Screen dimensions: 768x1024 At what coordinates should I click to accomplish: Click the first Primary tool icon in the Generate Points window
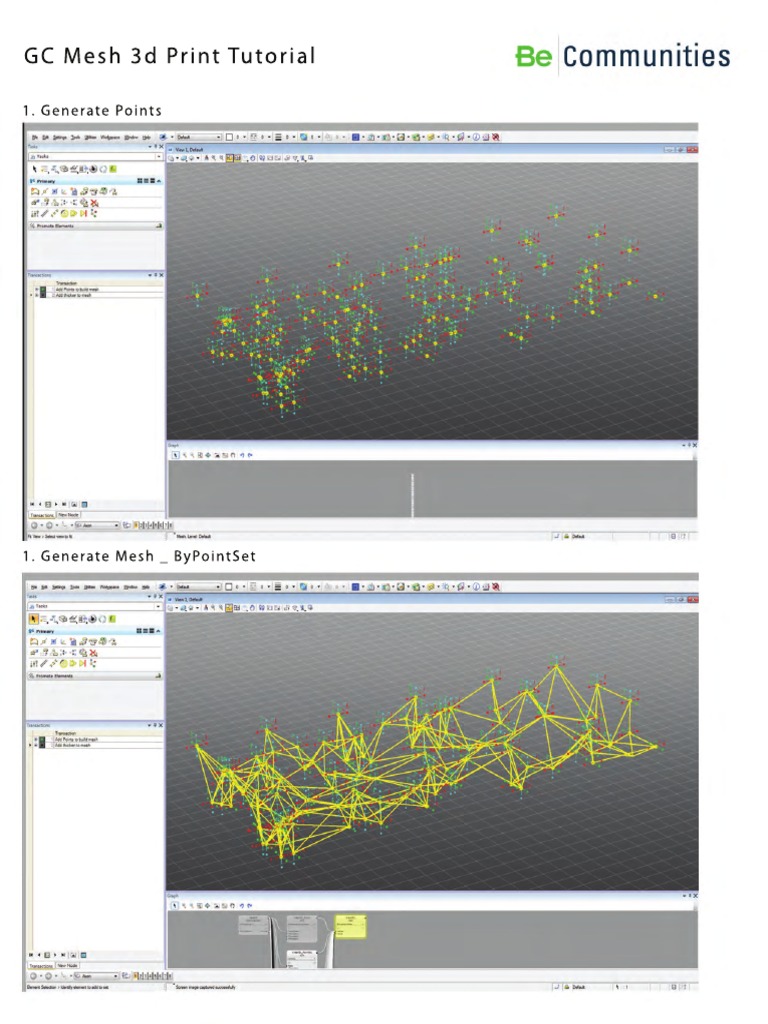point(35,192)
